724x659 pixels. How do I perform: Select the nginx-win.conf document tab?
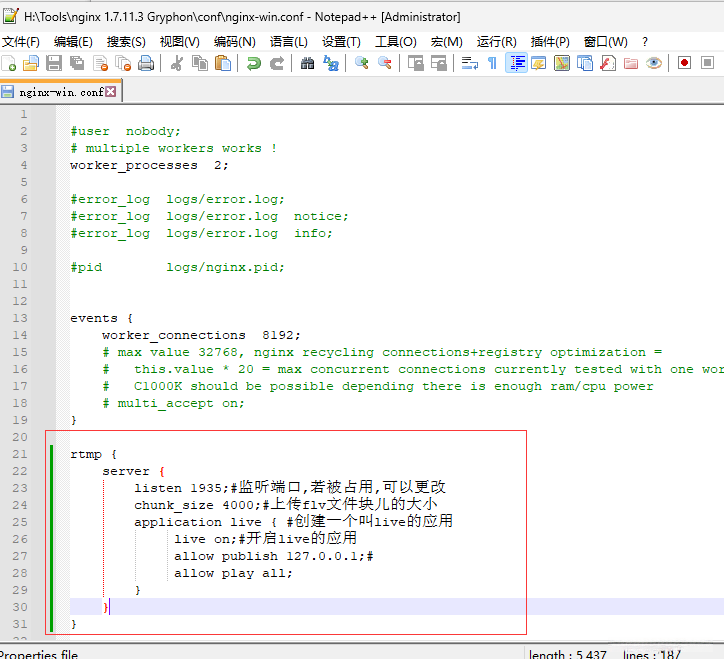tap(60, 92)
